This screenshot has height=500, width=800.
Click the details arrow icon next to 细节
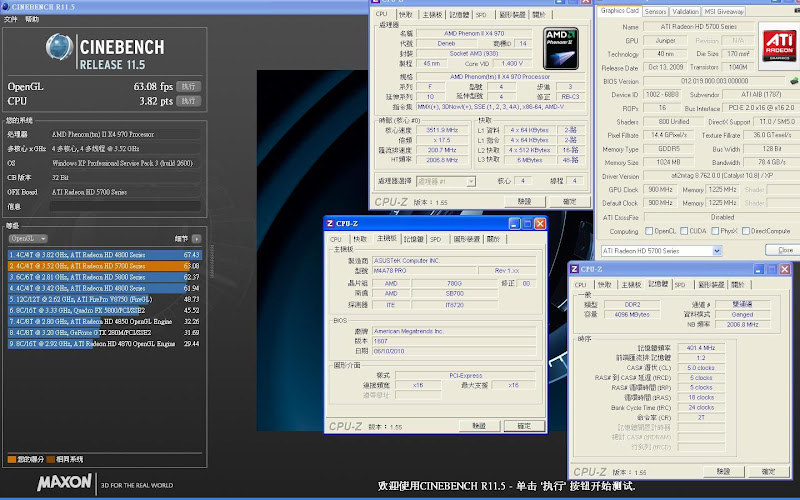pos(196,238)
